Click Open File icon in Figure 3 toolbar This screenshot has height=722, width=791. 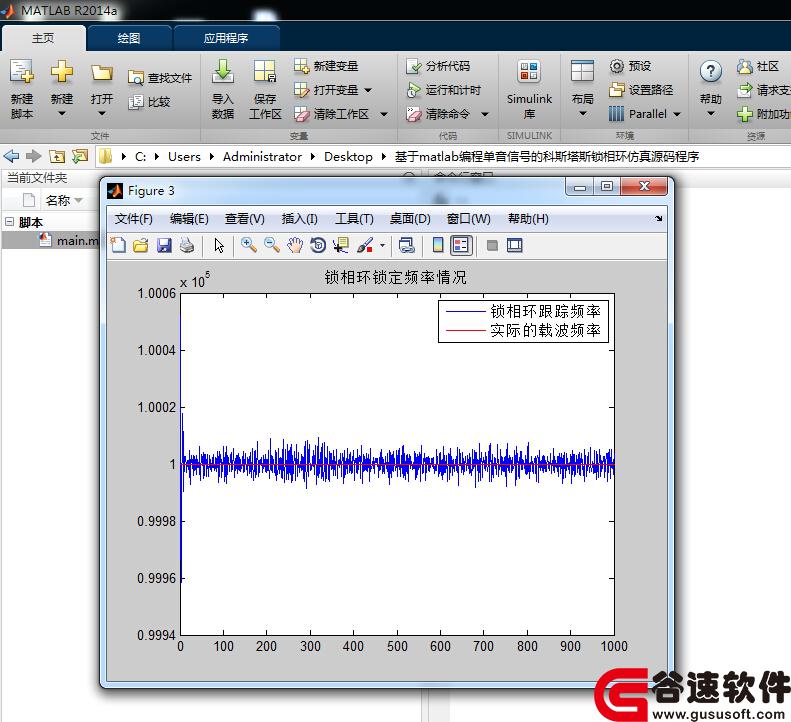coord(141,246)
